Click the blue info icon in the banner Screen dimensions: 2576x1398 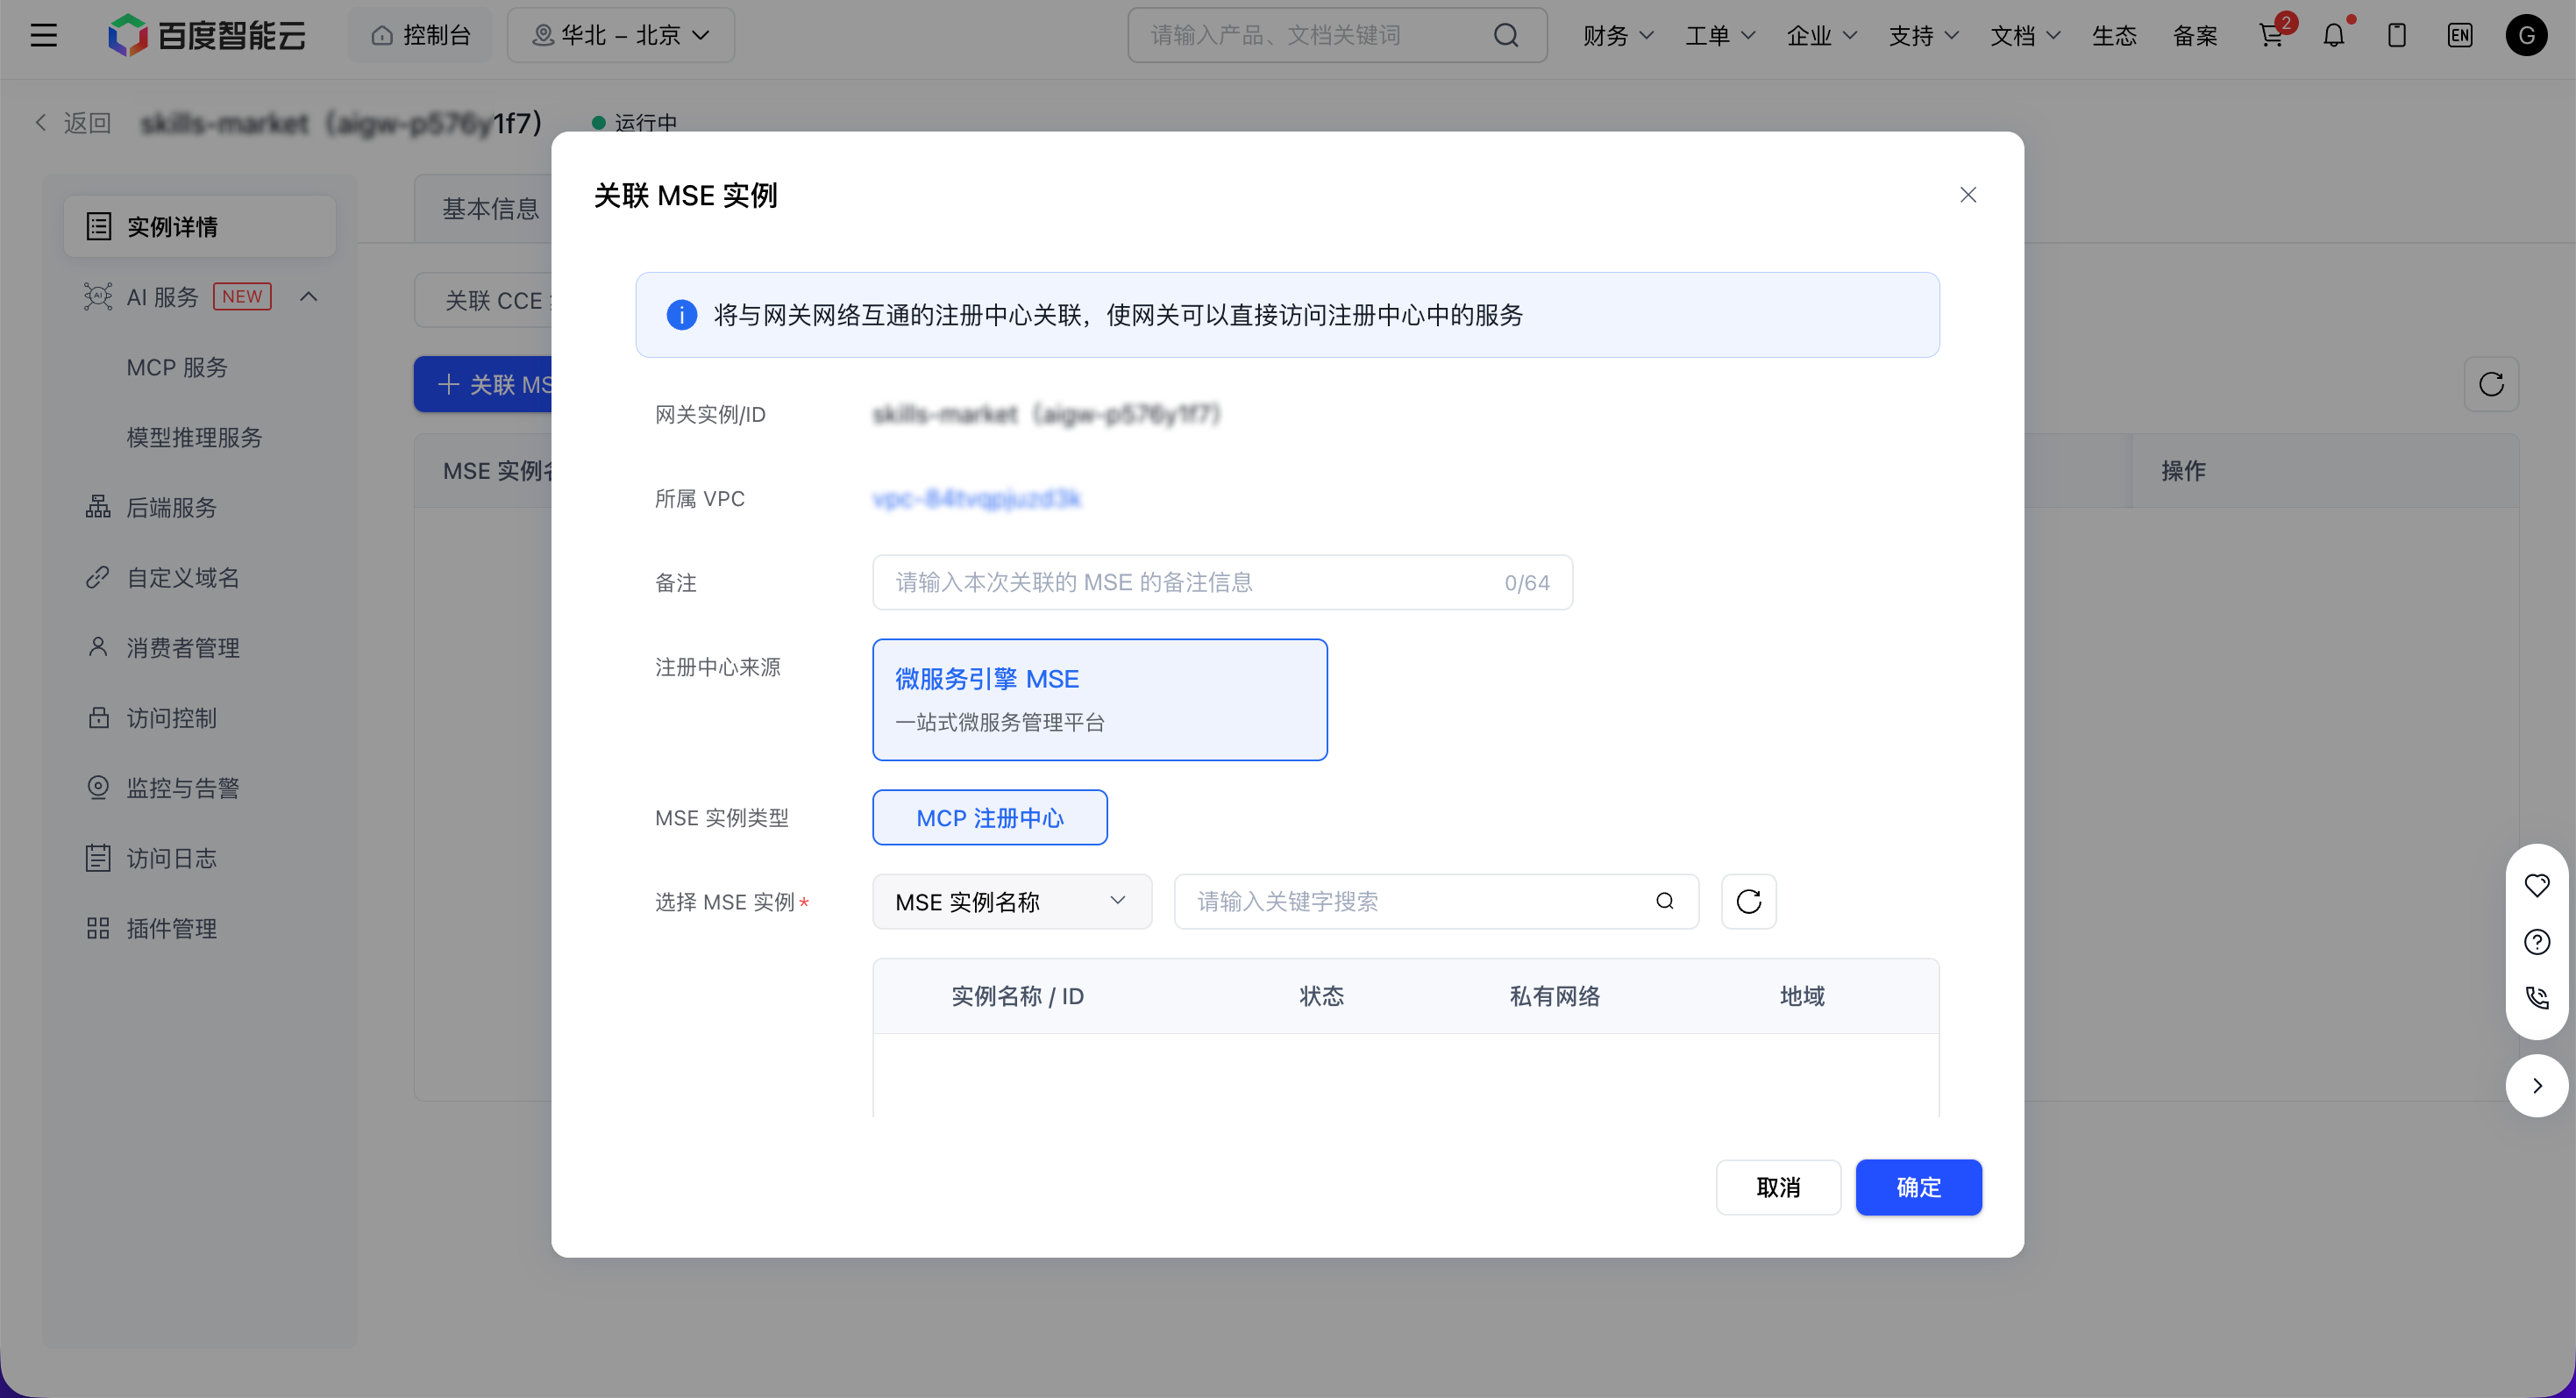[682, 315]
